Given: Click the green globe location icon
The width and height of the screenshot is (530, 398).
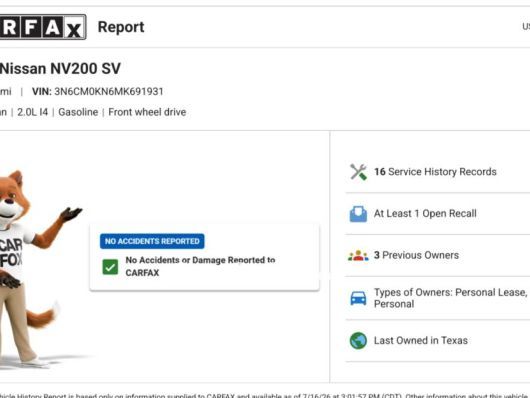Looking at the screenshot, I should click(x=358, y=341).
